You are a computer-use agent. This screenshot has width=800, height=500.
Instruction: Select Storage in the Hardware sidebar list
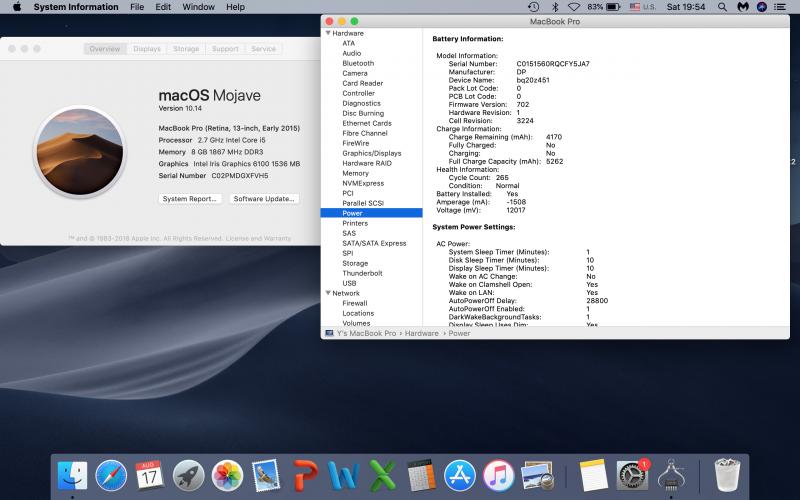click(355, 263)
